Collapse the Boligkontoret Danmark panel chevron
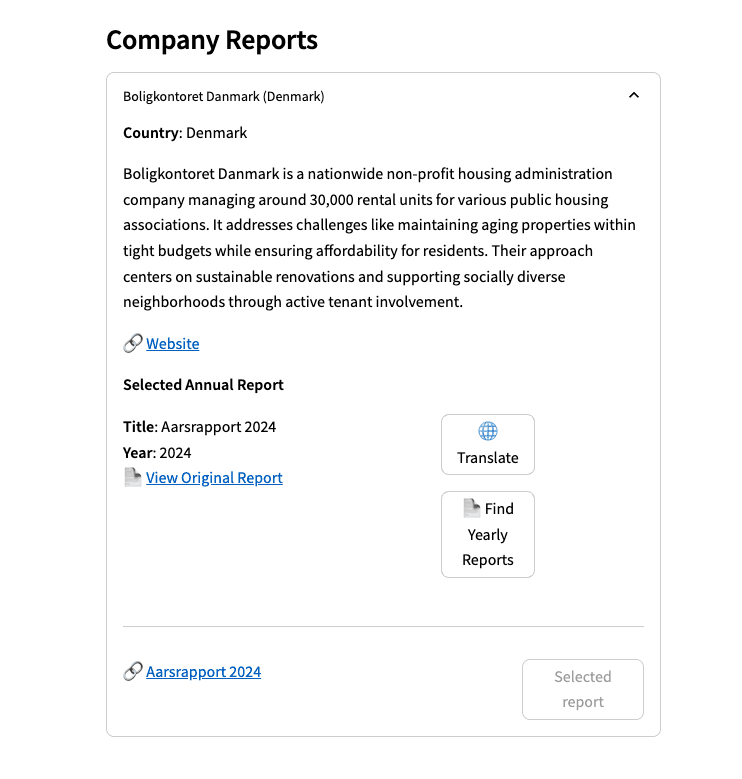 pyautogui.click(x=633, y=95)
